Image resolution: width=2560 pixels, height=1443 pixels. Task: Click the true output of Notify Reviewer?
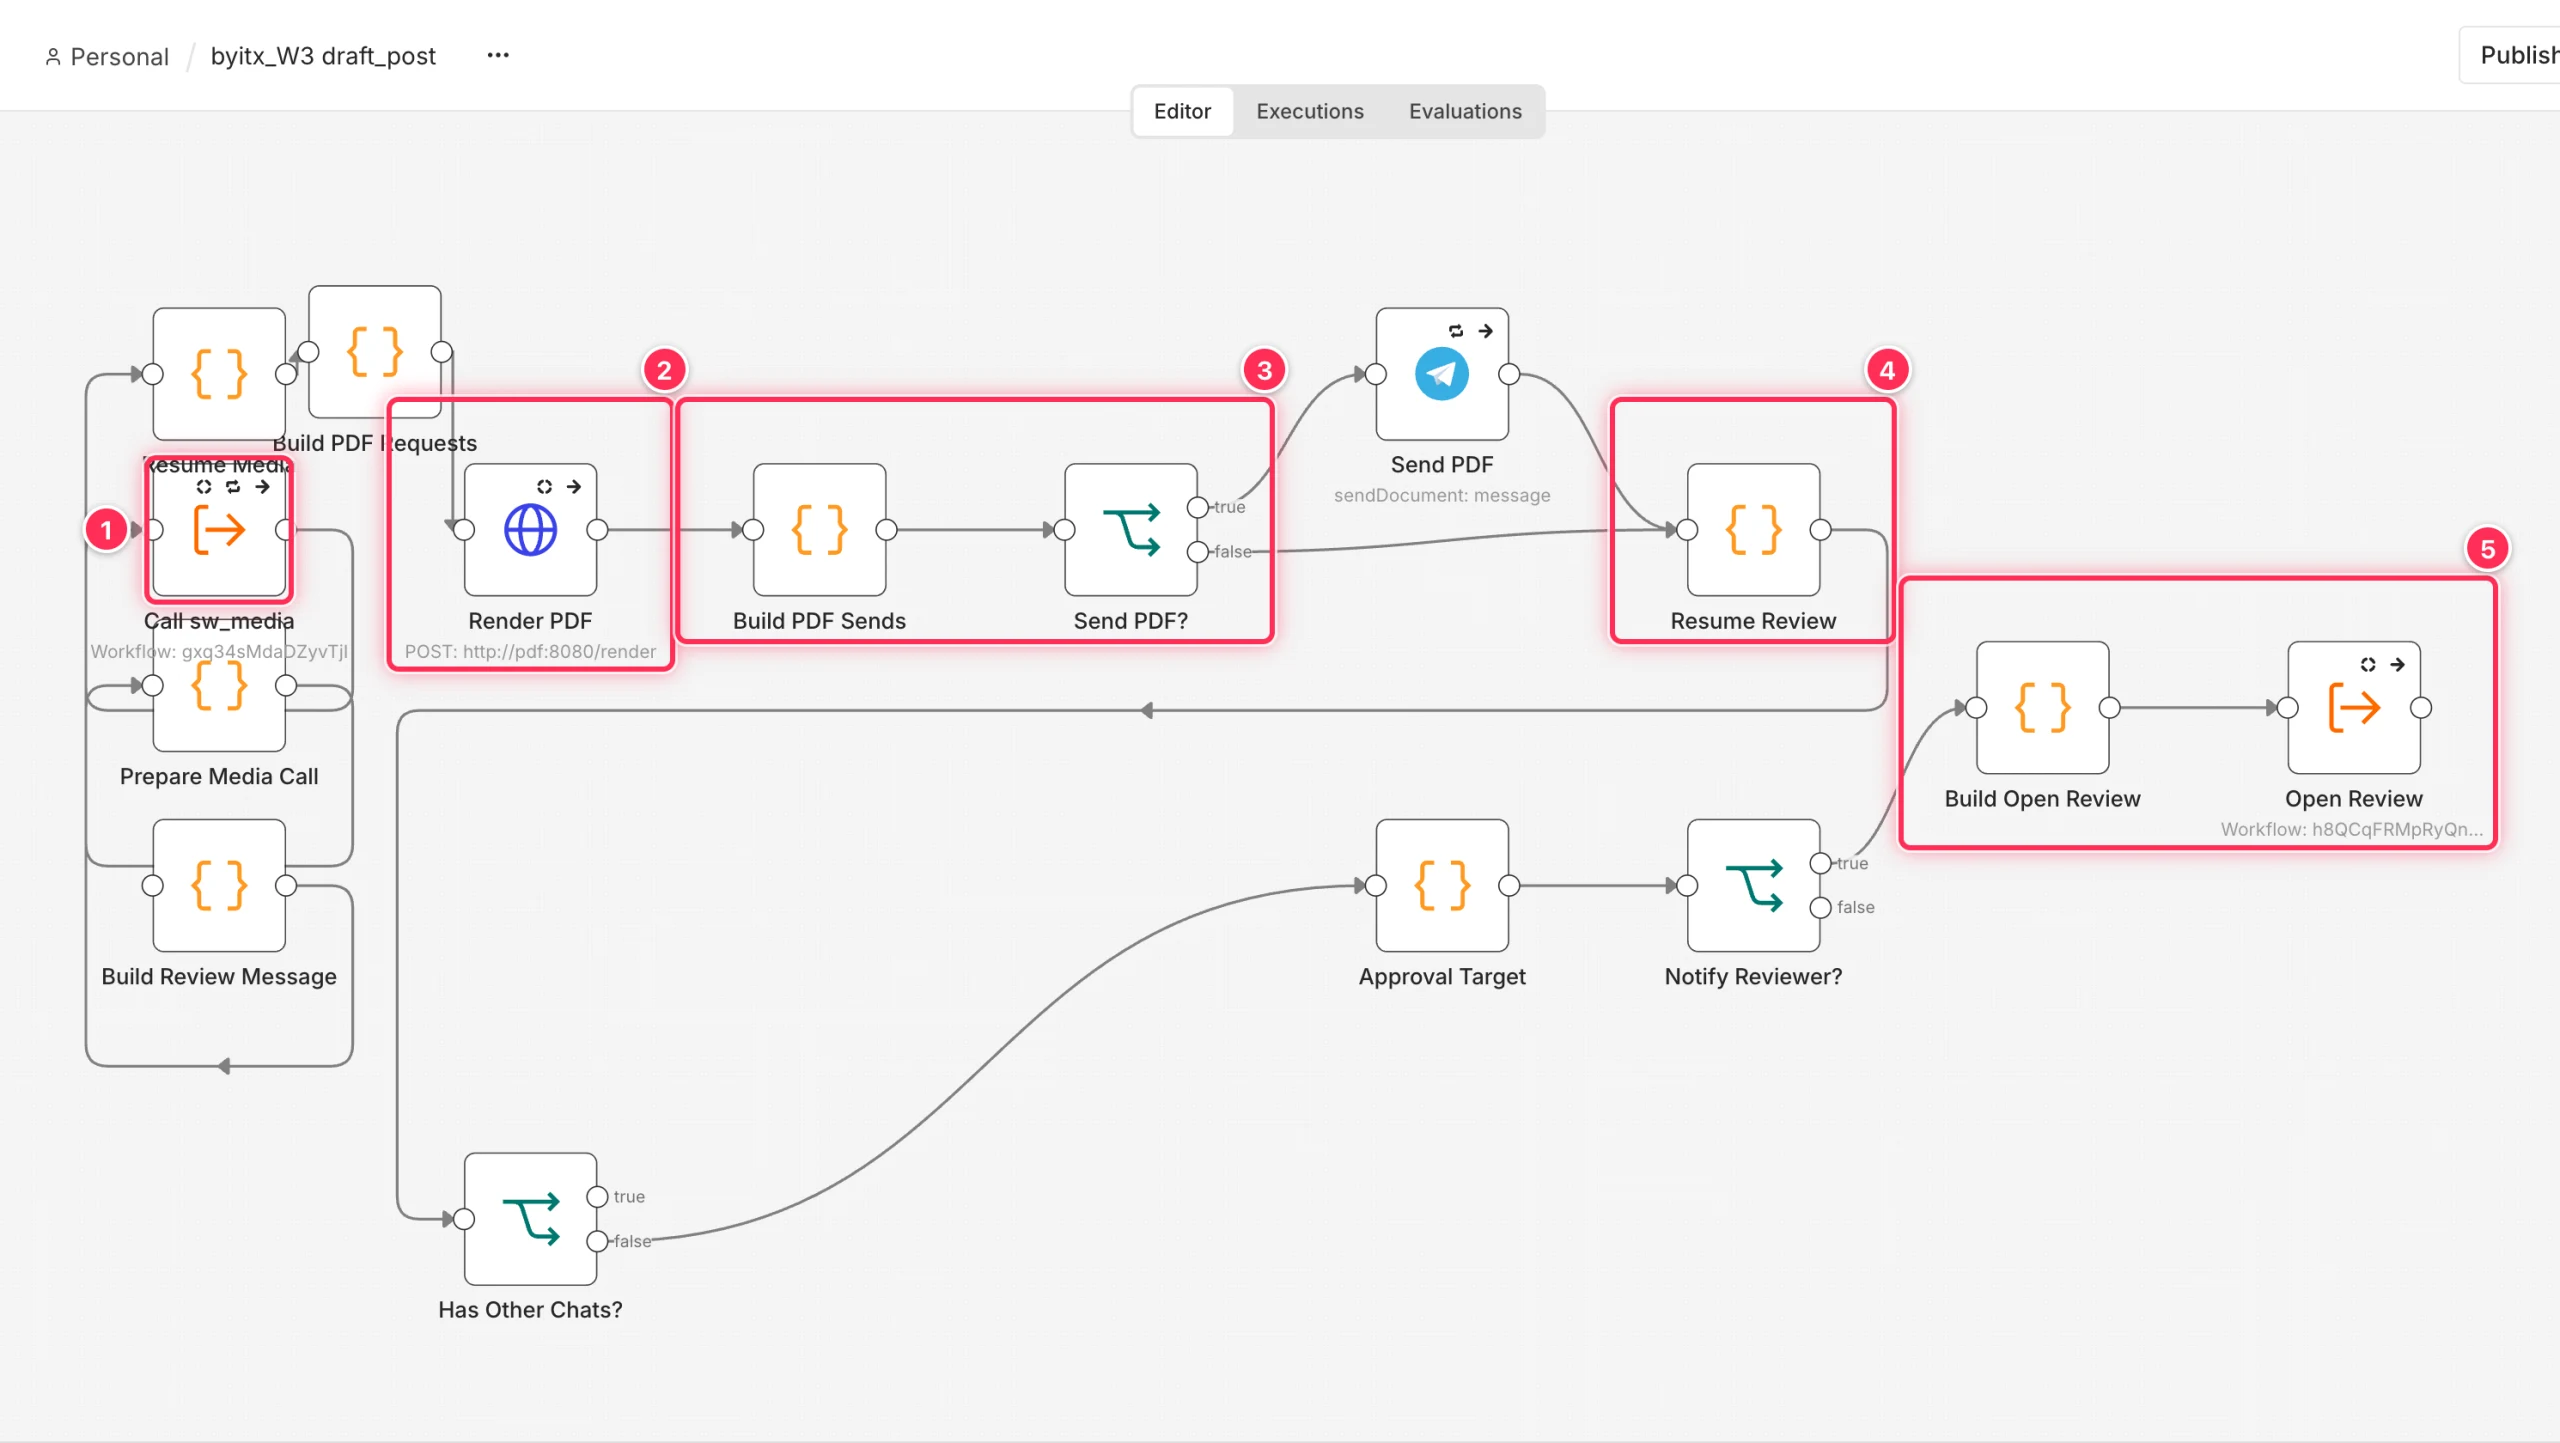tap(1820, 863)
